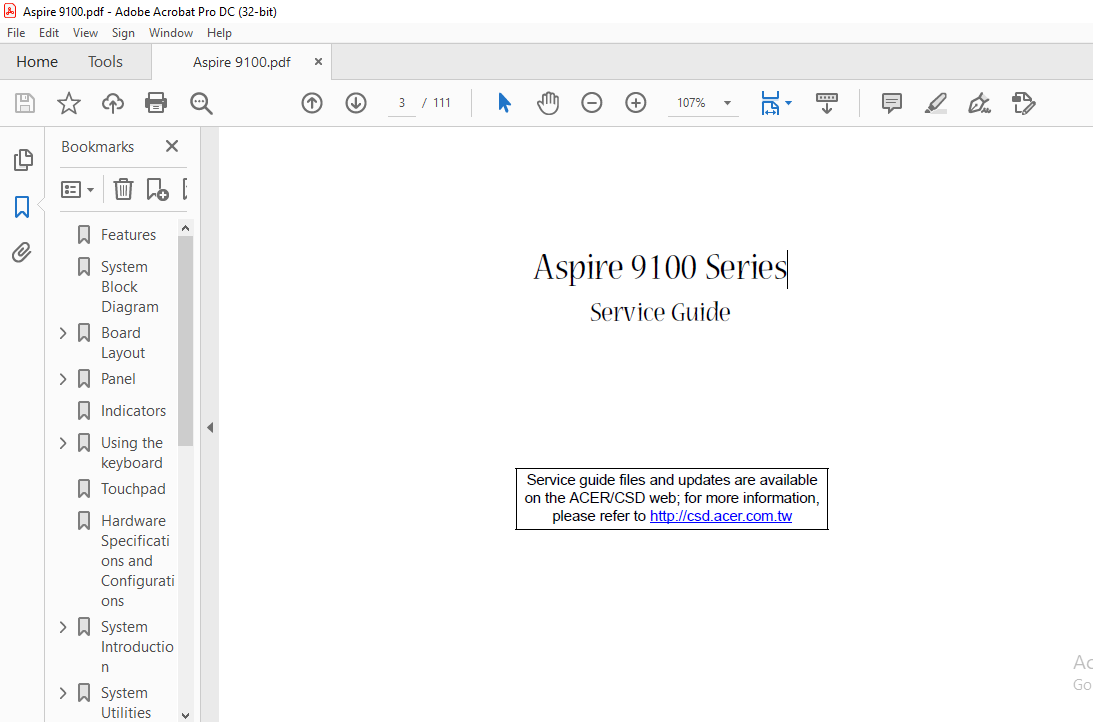Image resolution: width=1093 pixels, height=722 pixels.
Task: Jump to the Touchpad bookmark
Action: pos(133,489)
